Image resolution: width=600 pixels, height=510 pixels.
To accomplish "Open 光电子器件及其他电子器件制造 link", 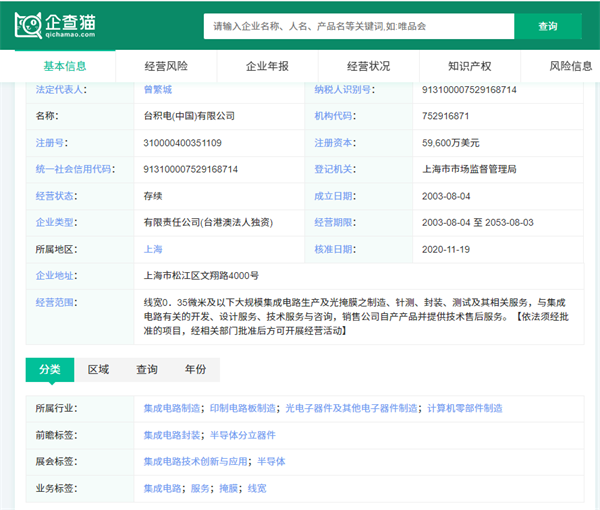I will (x=351, y=408).
